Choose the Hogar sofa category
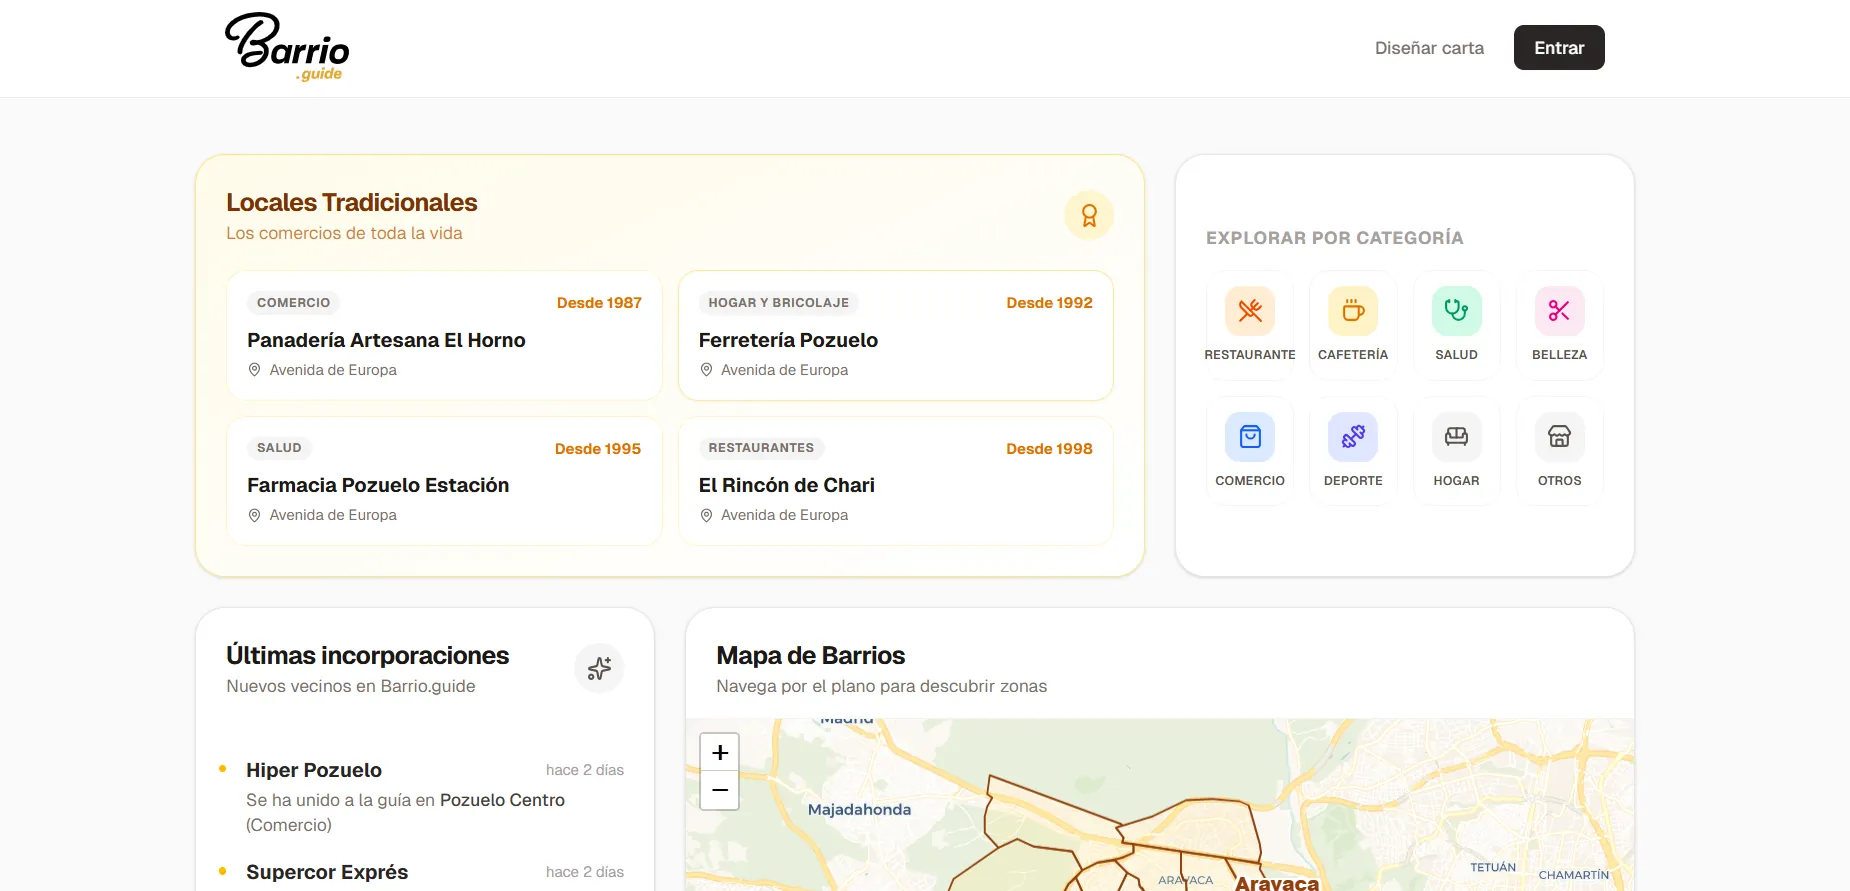Viewport: 1850px width, 891px height. 1456,437
